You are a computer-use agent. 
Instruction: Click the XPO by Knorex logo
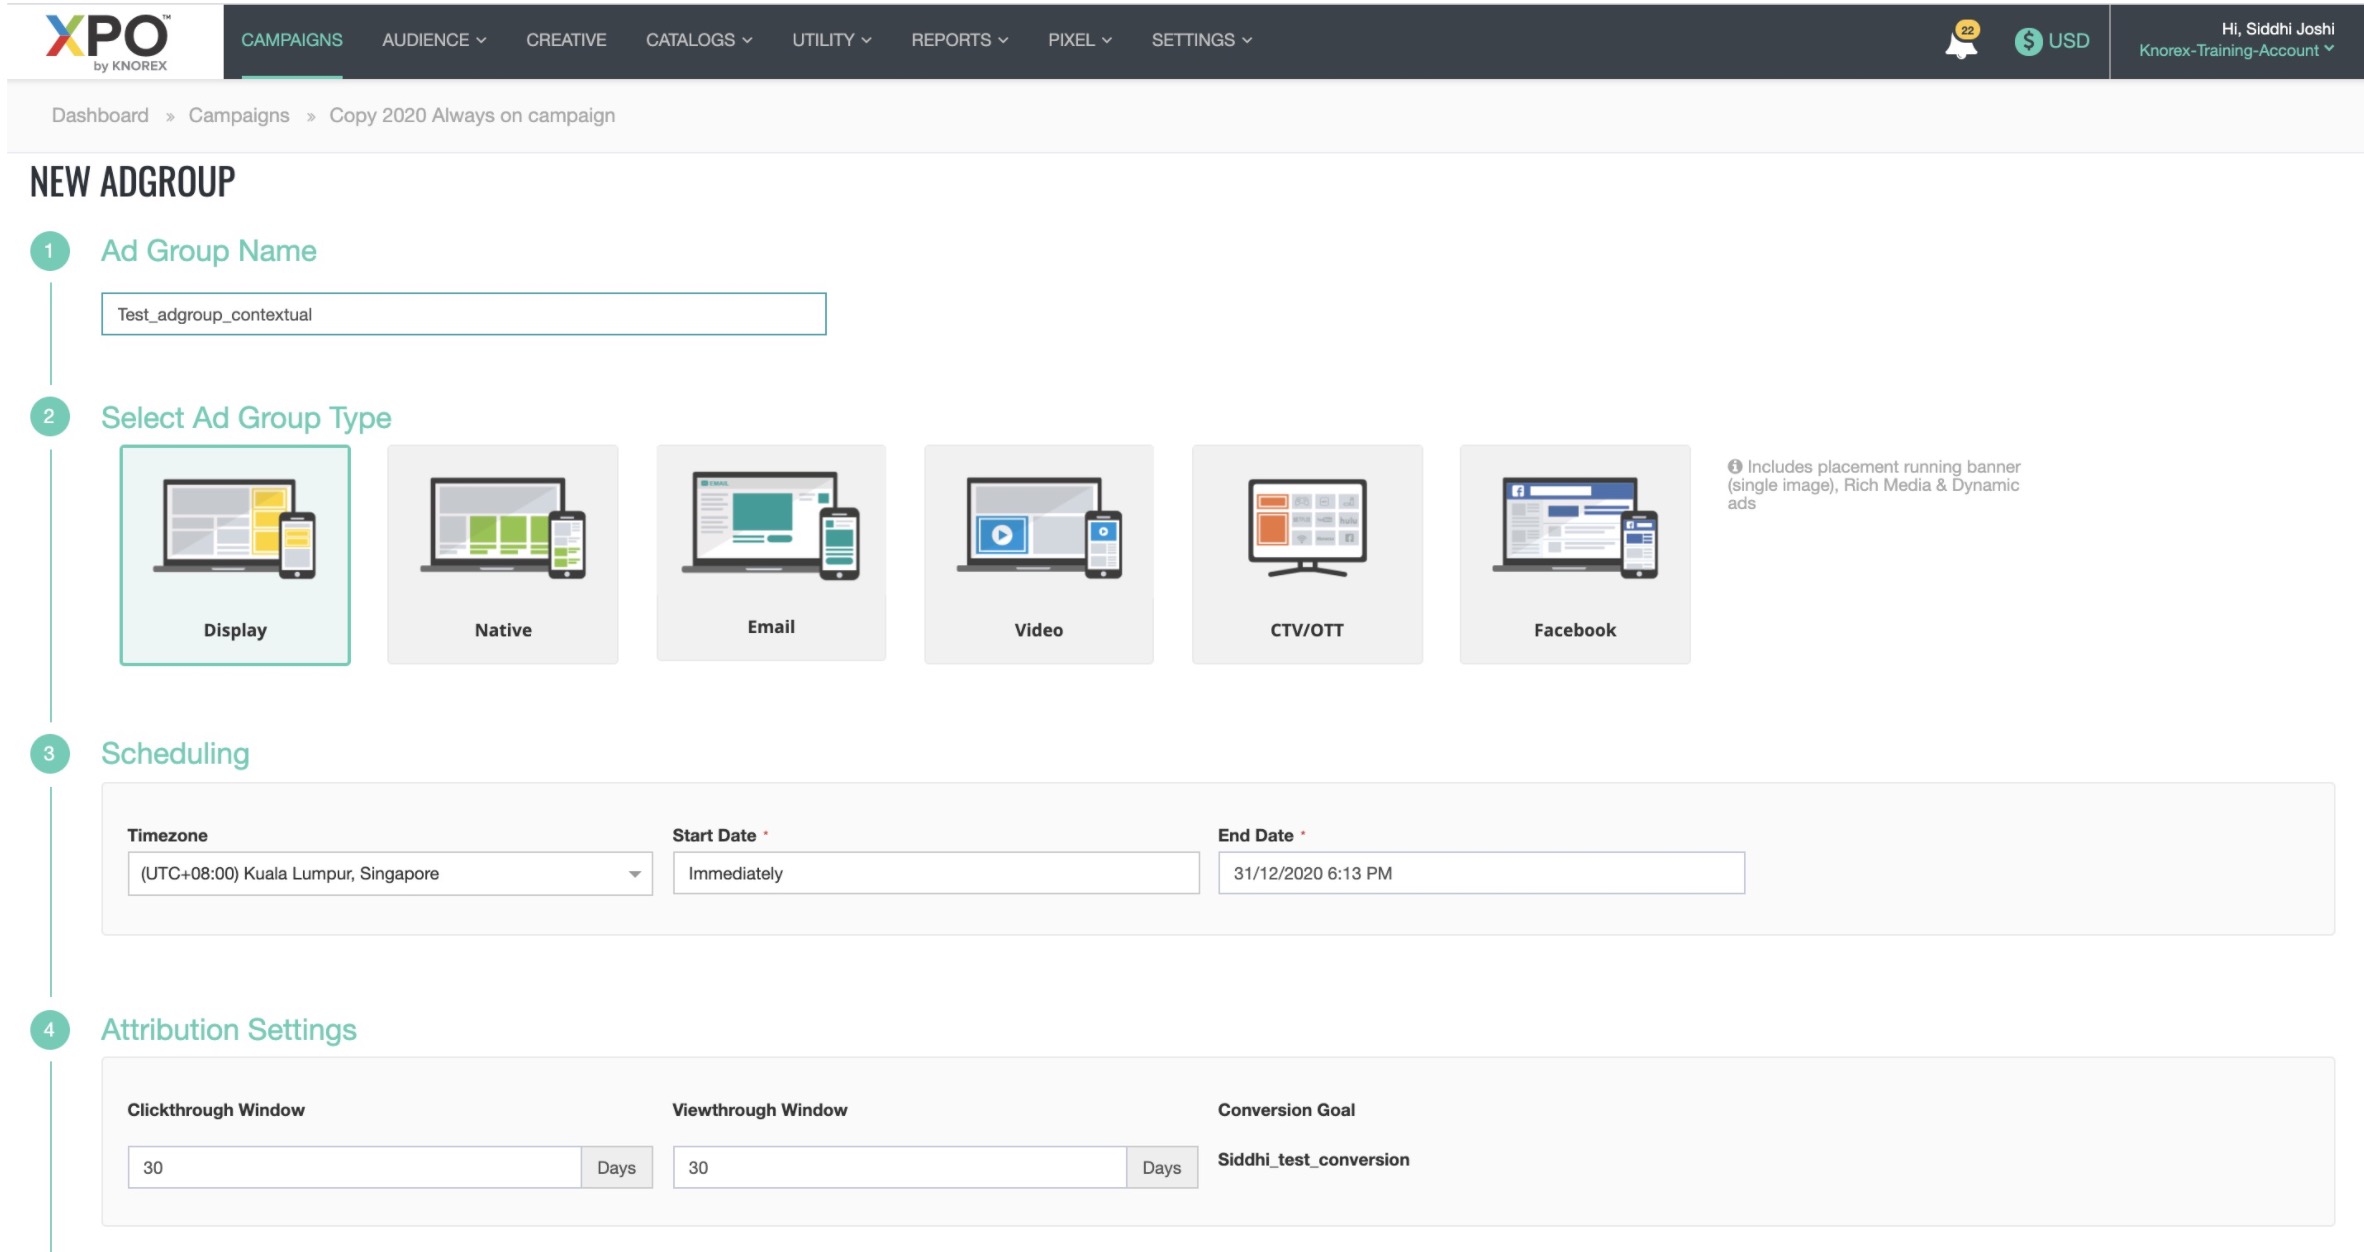click(108, 42)
